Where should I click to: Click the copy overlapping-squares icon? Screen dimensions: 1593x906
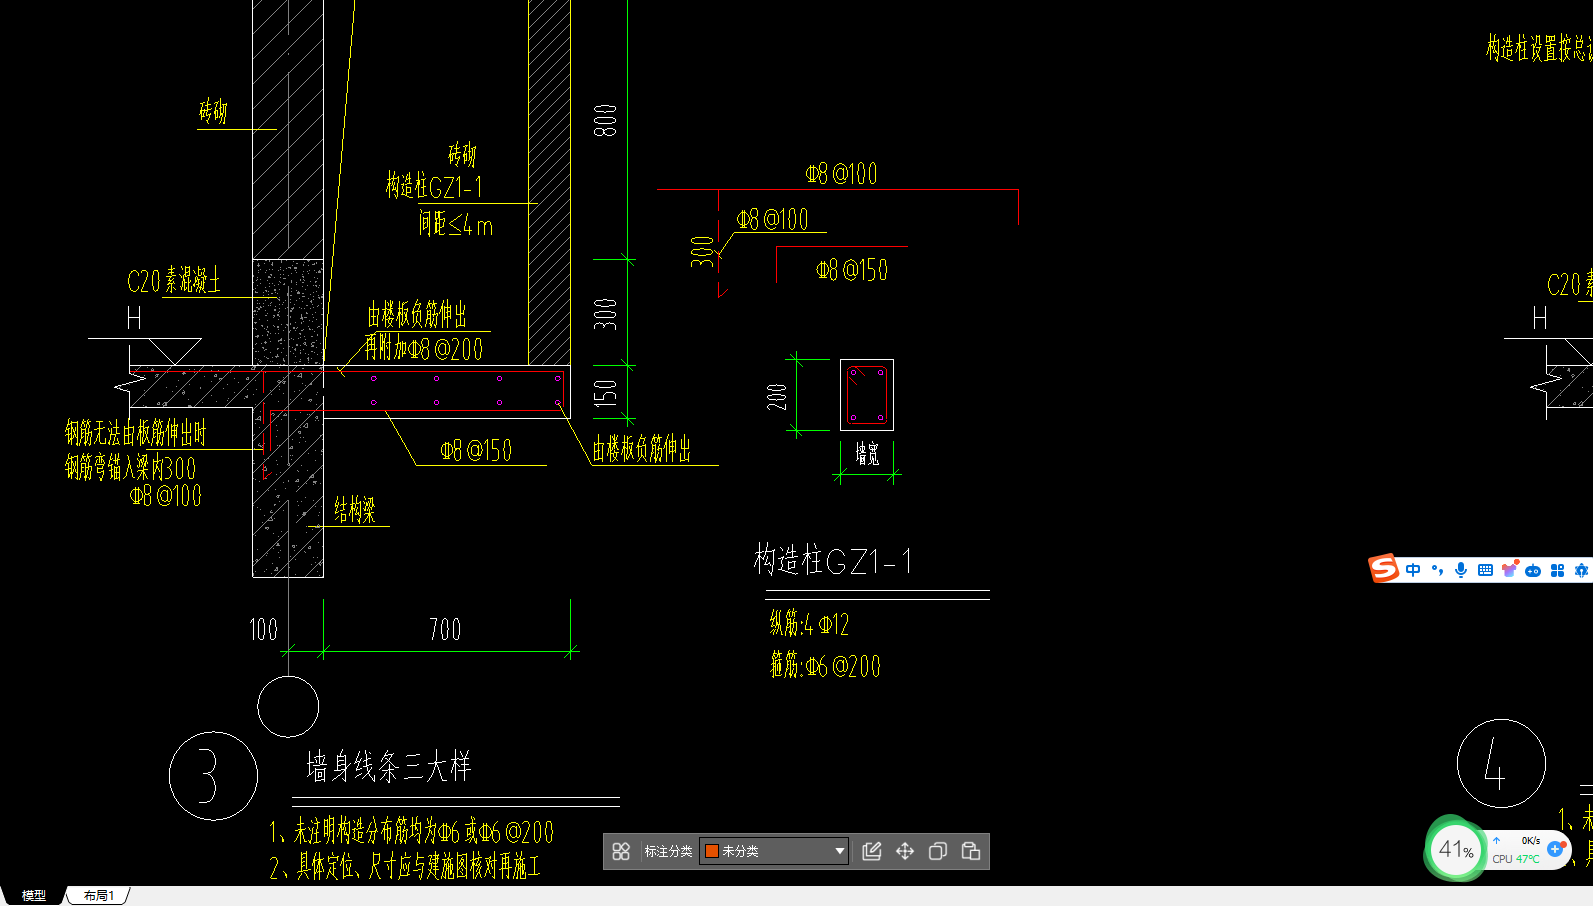[938, 851]
